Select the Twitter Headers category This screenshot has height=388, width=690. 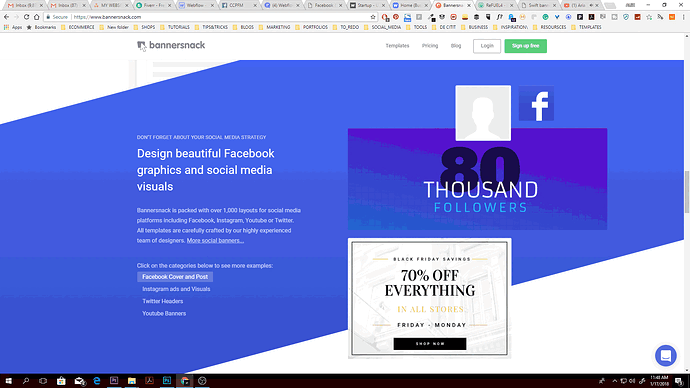[x=162, y=301]
